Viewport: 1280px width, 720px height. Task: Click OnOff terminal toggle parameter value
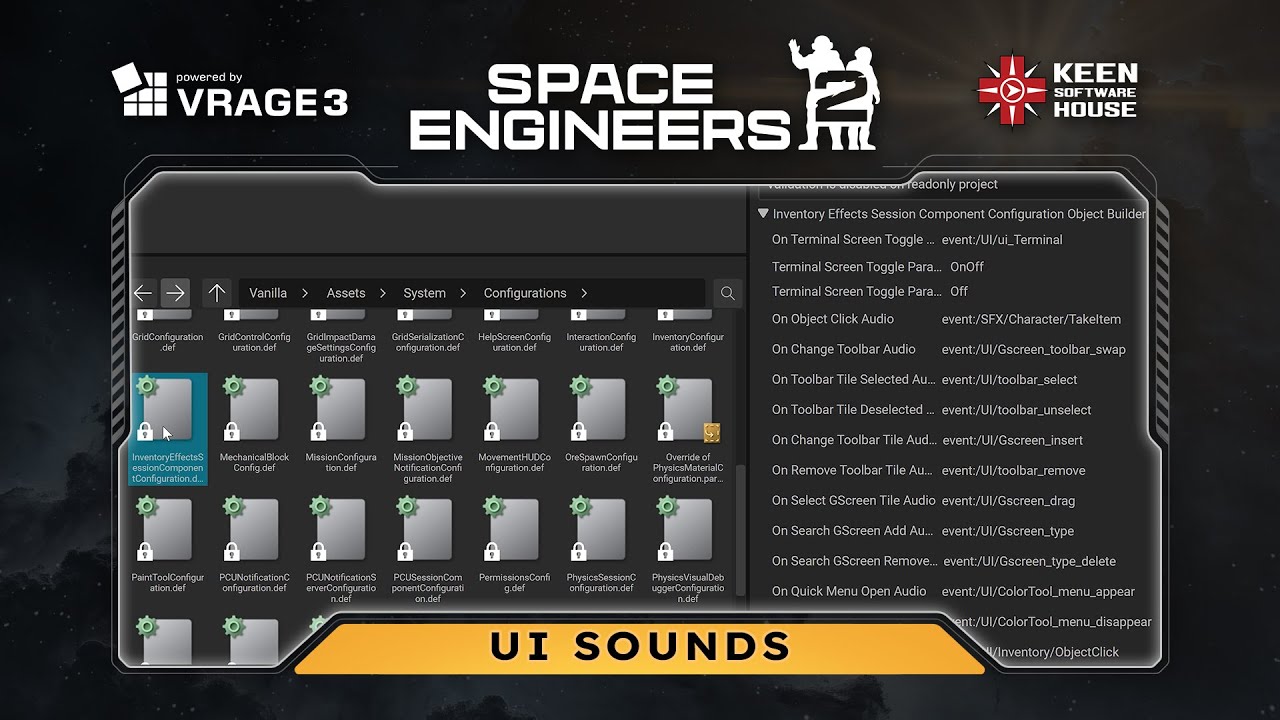point(967,267)
